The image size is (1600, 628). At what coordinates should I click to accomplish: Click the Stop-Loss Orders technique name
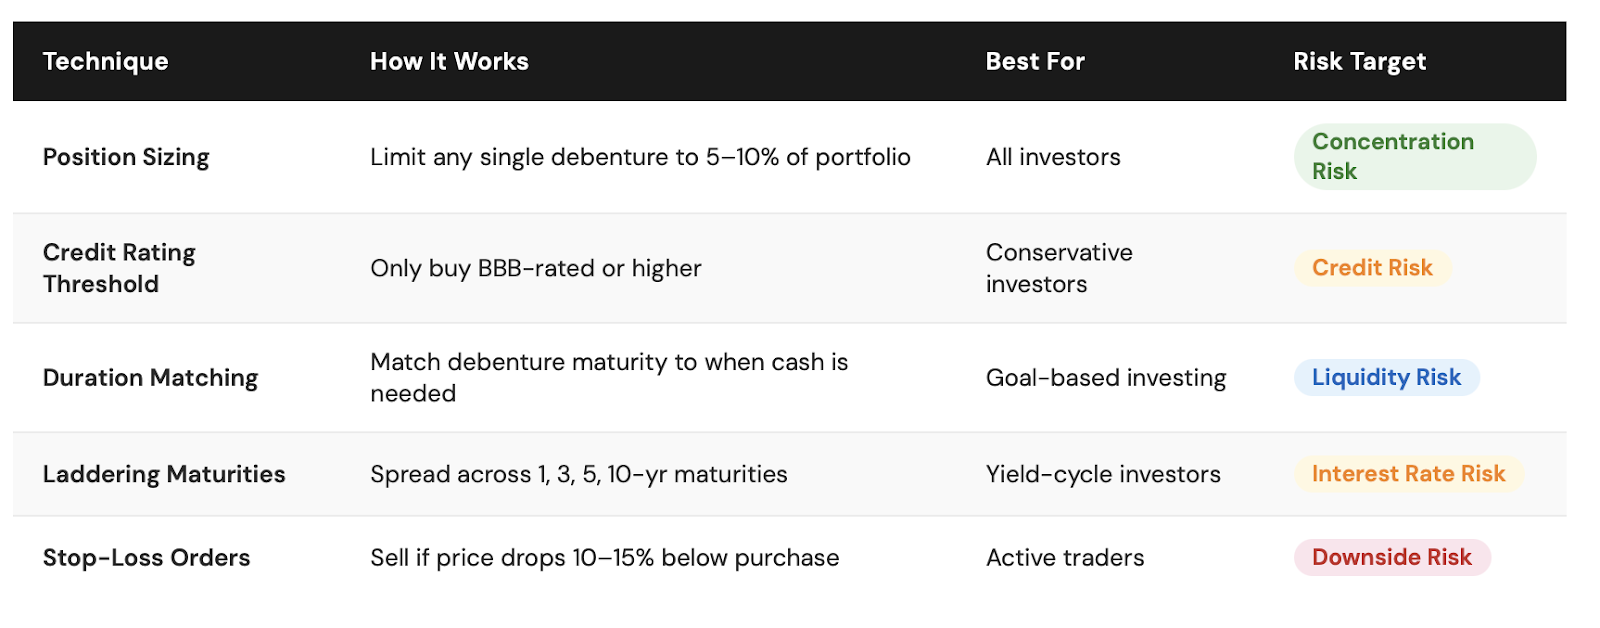pos(146,558)
